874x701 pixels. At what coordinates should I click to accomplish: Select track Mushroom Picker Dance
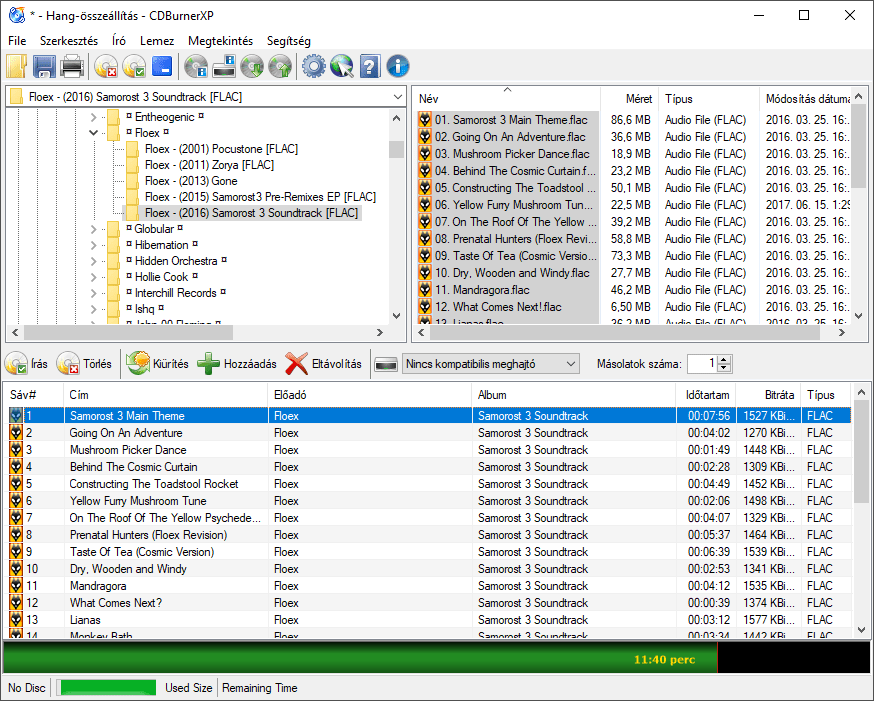[128, 450]
